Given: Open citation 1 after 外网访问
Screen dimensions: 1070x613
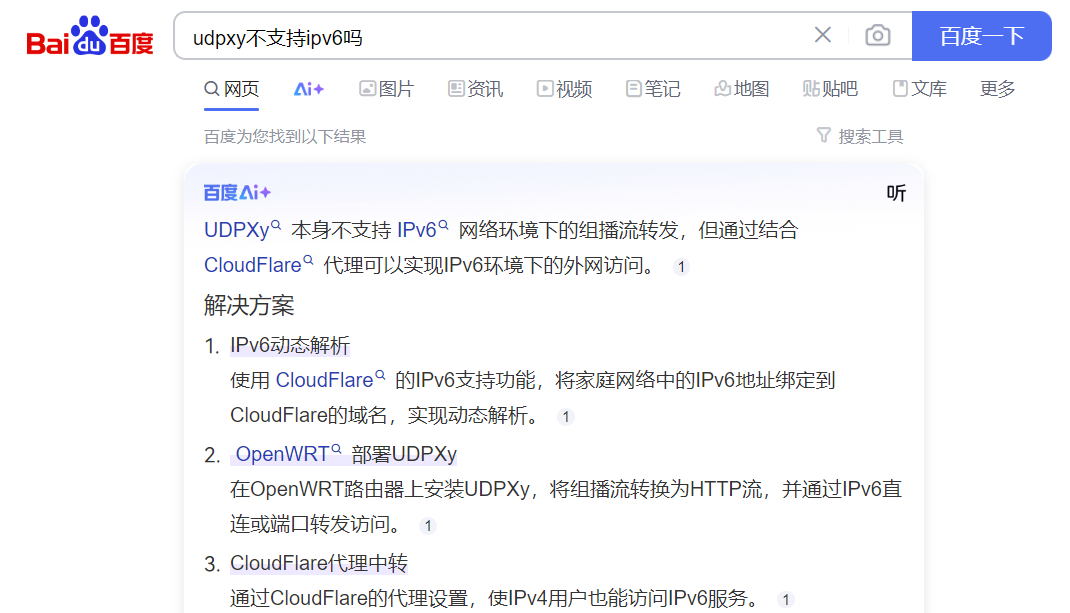Looking at the screenshot, I should tap(681, 267).
